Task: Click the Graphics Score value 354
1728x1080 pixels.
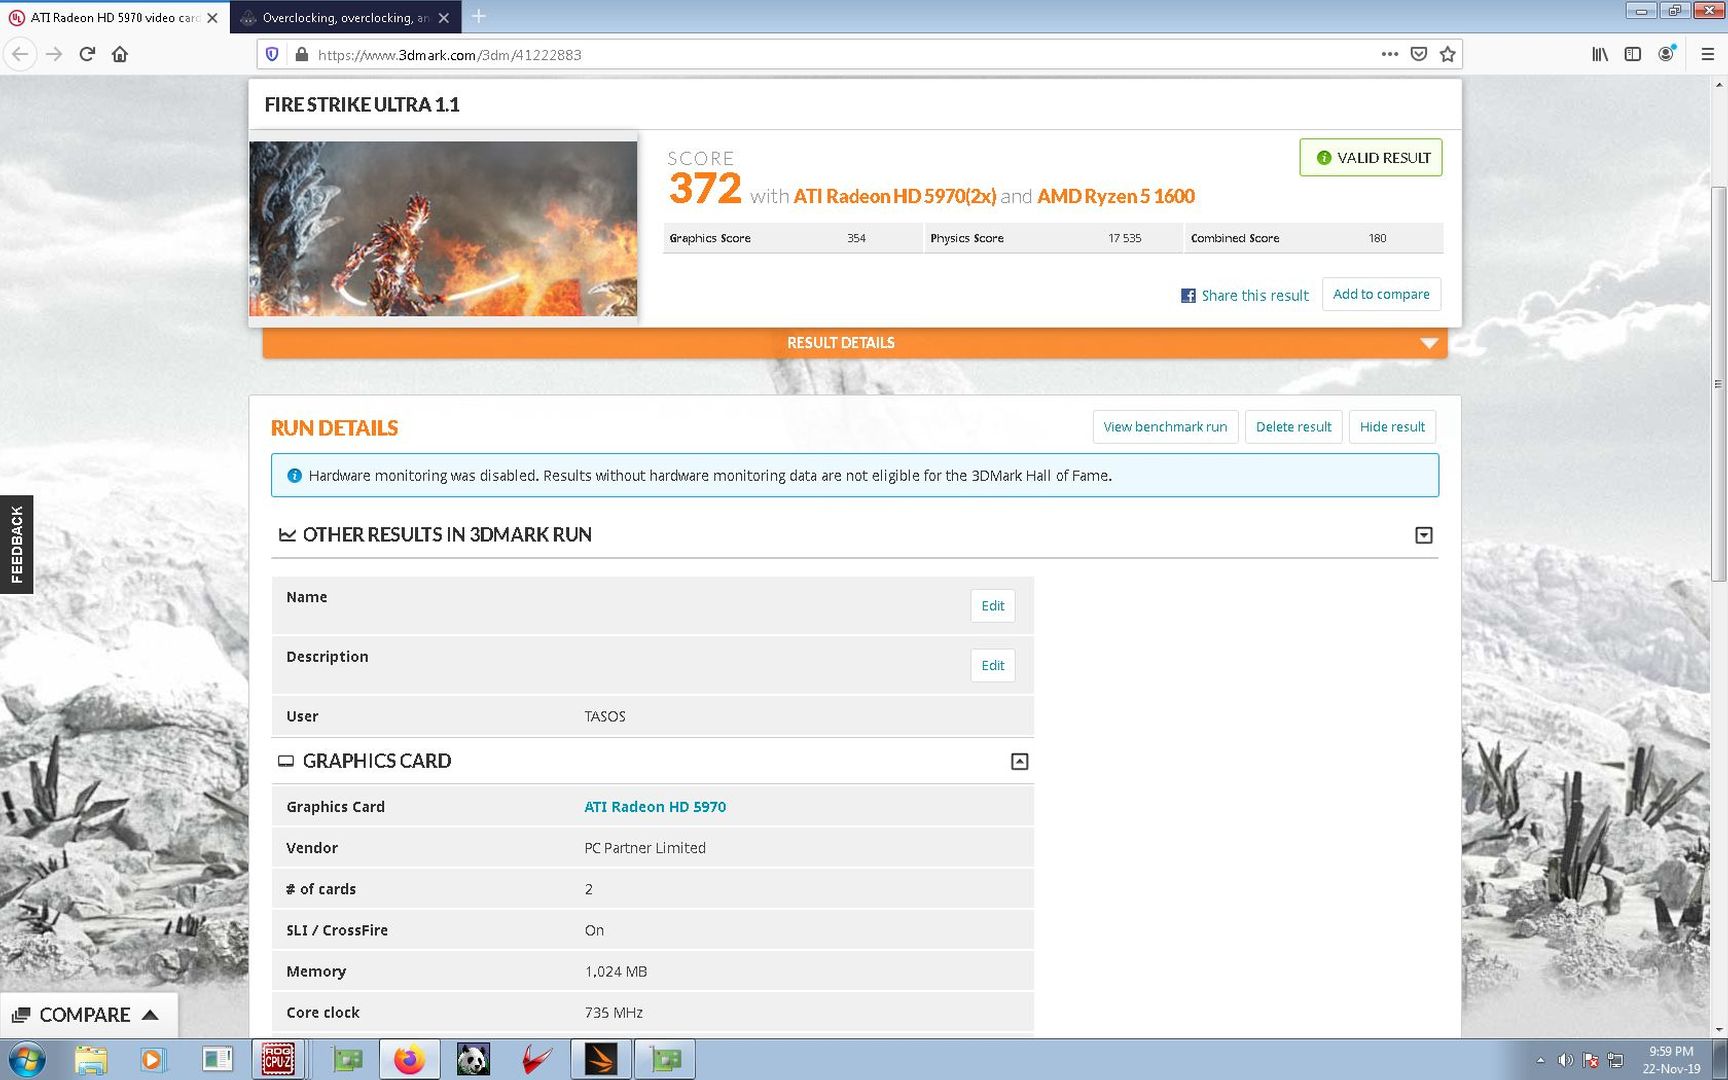Action: coord(856,238)
